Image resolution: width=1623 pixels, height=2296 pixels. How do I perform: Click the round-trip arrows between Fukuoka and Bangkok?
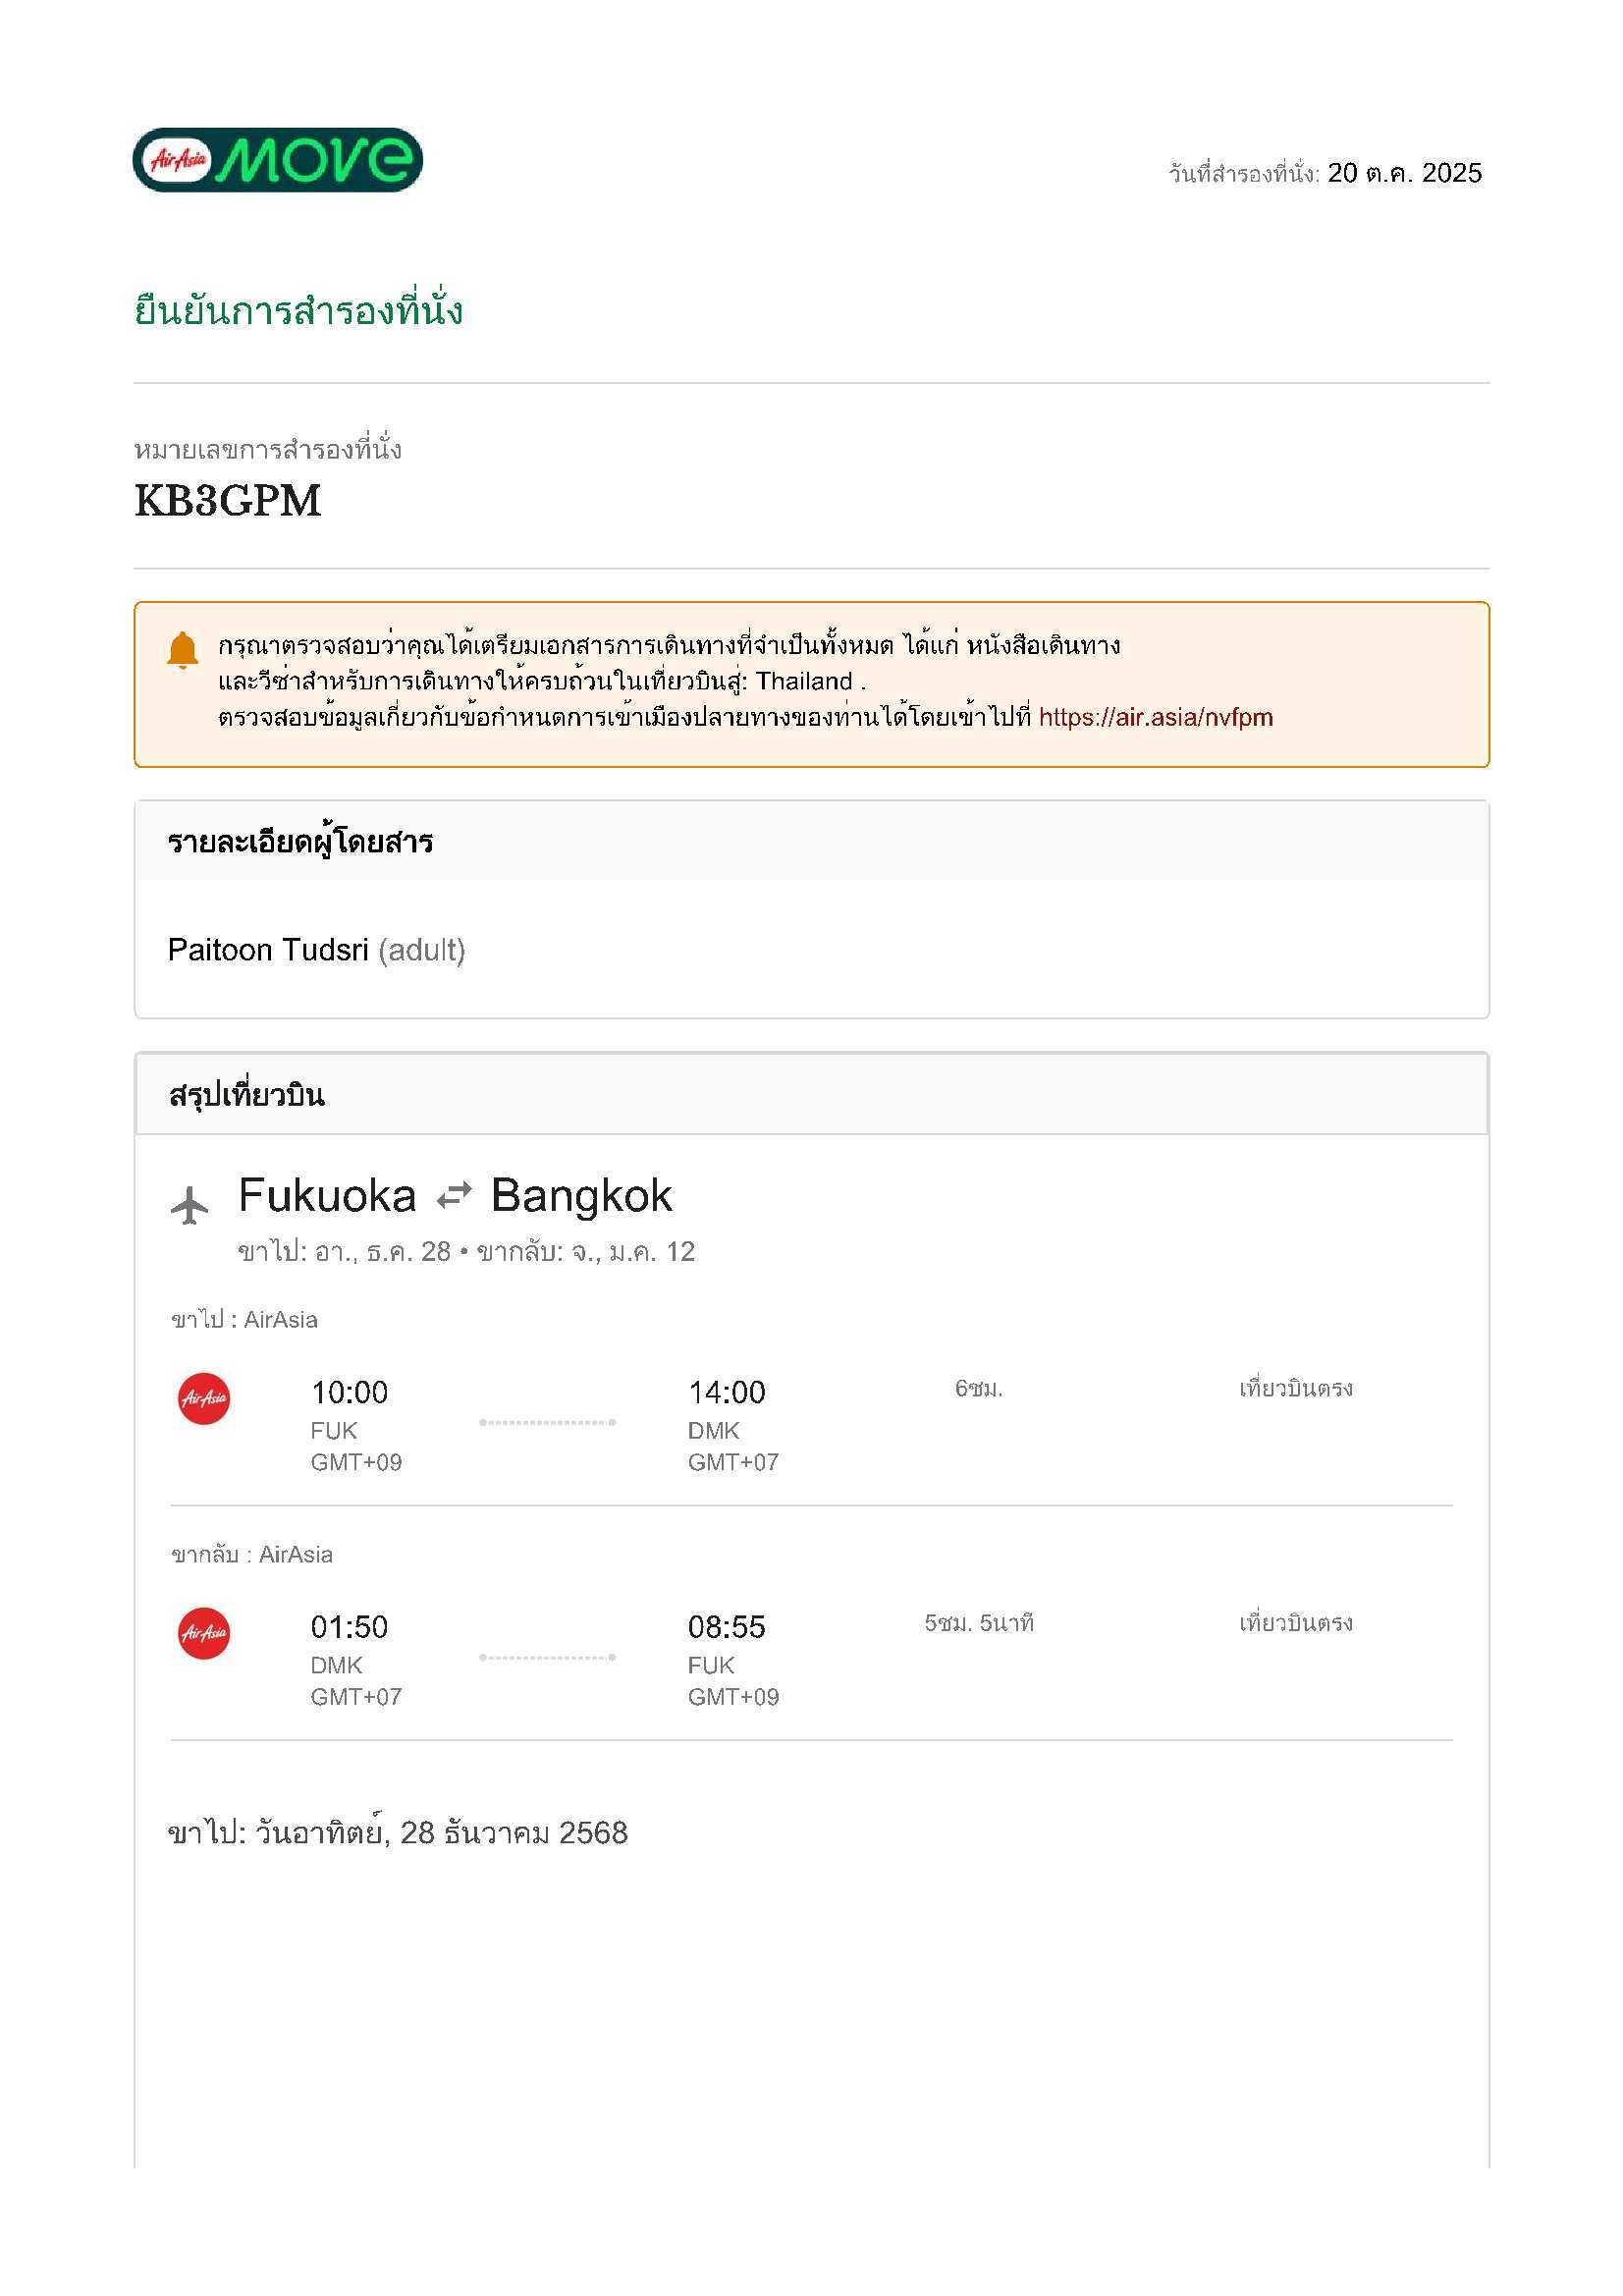coord(454,1195)
